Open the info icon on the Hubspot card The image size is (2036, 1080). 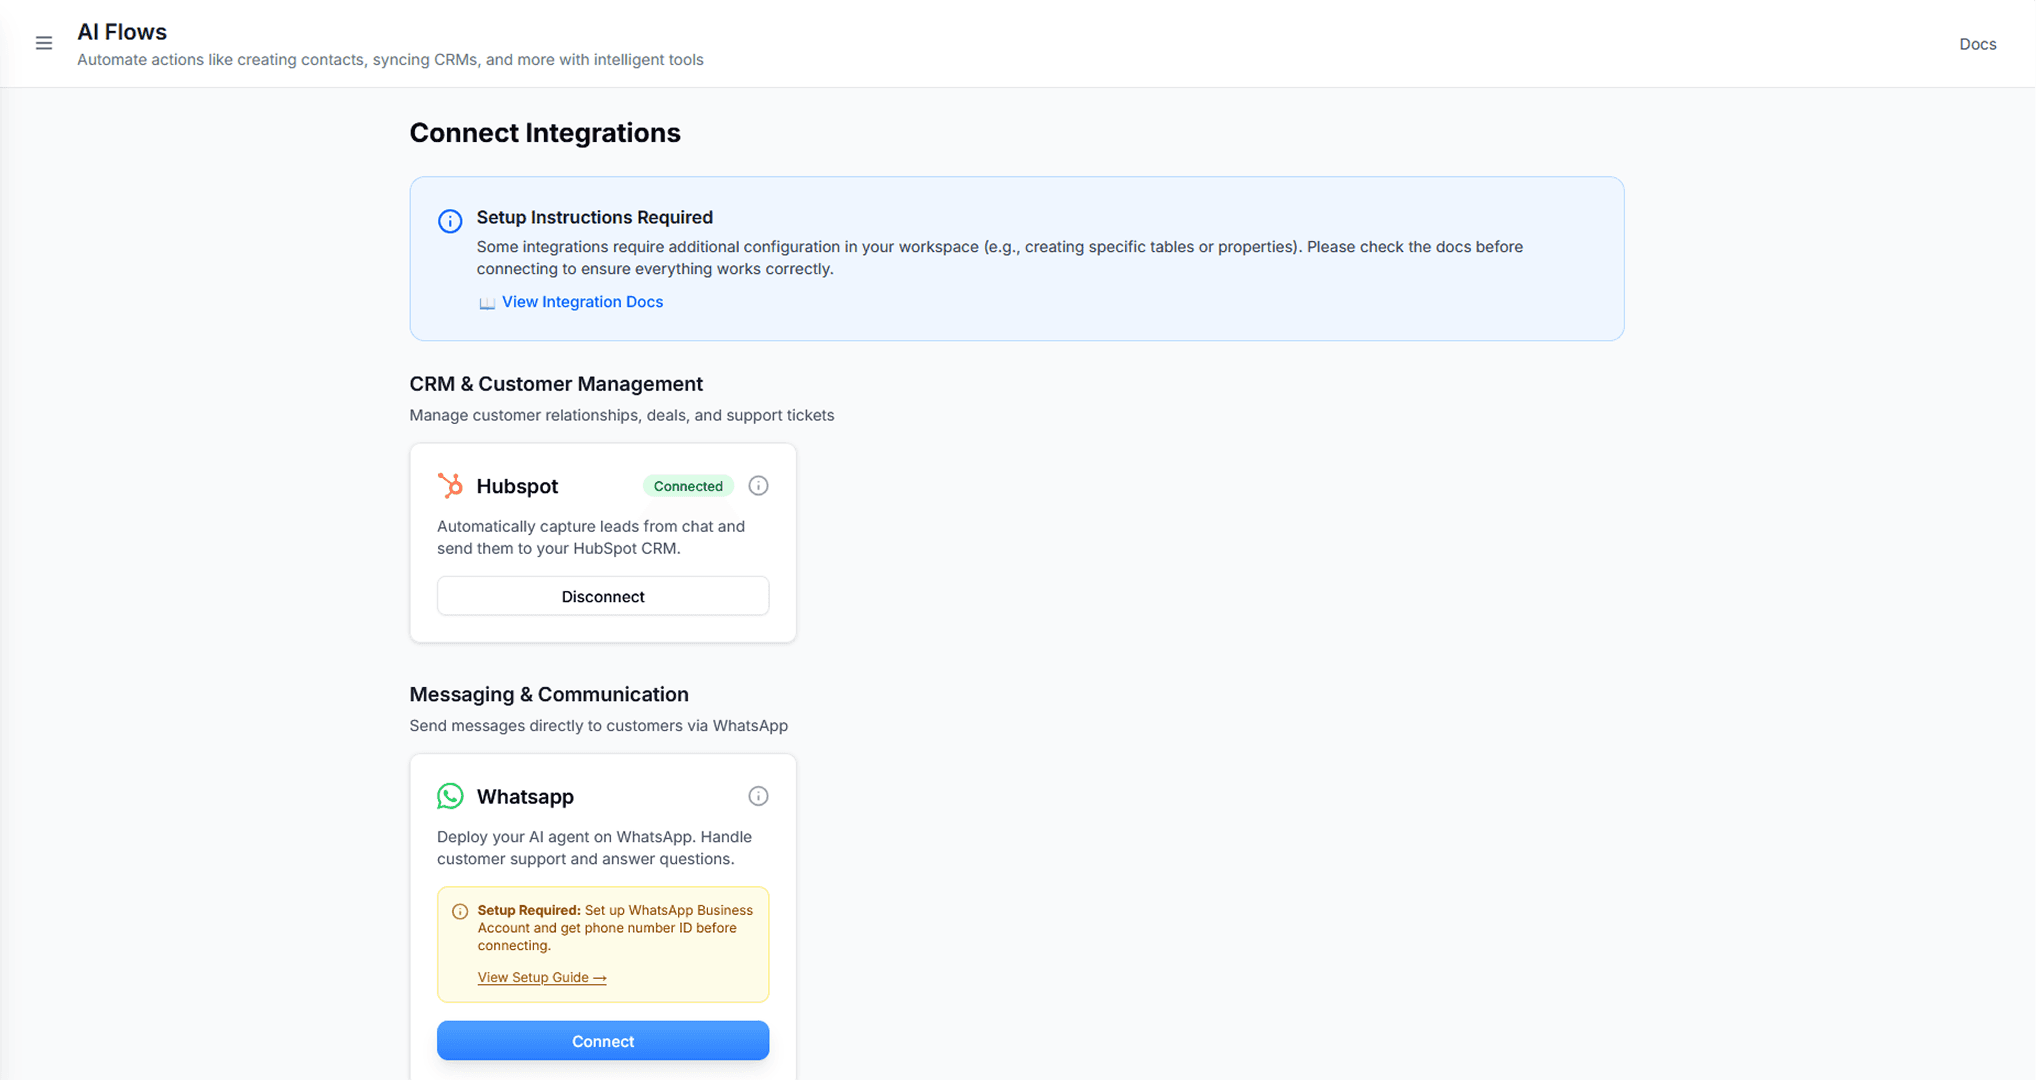758,485
